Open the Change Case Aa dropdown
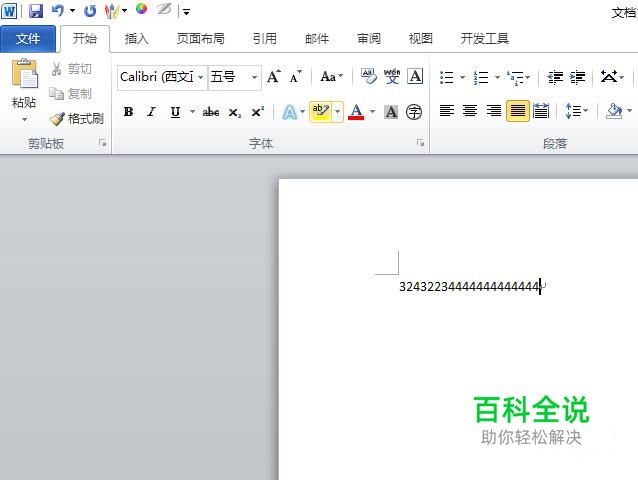The height and width of the screenshot is (480, 638). (x=331, y=76)
